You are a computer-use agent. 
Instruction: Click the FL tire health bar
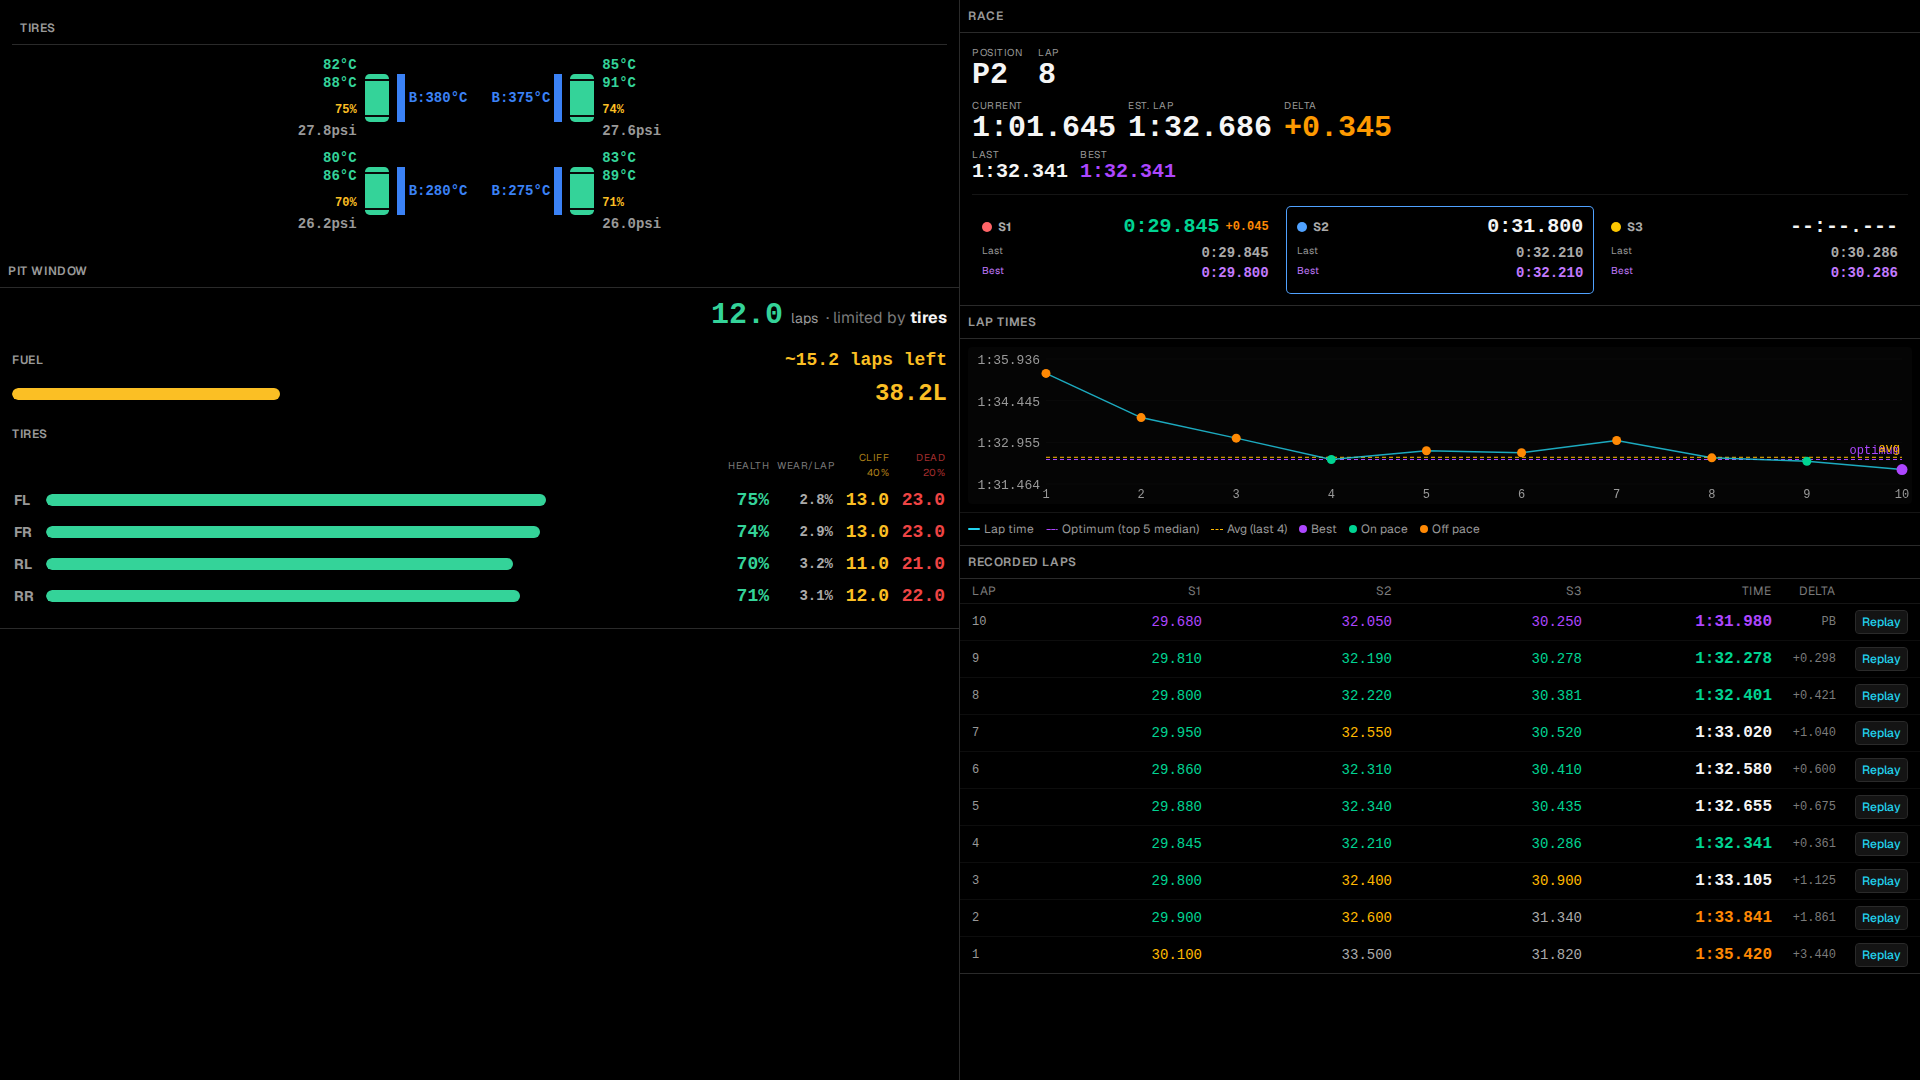click(x=296, y=500)
